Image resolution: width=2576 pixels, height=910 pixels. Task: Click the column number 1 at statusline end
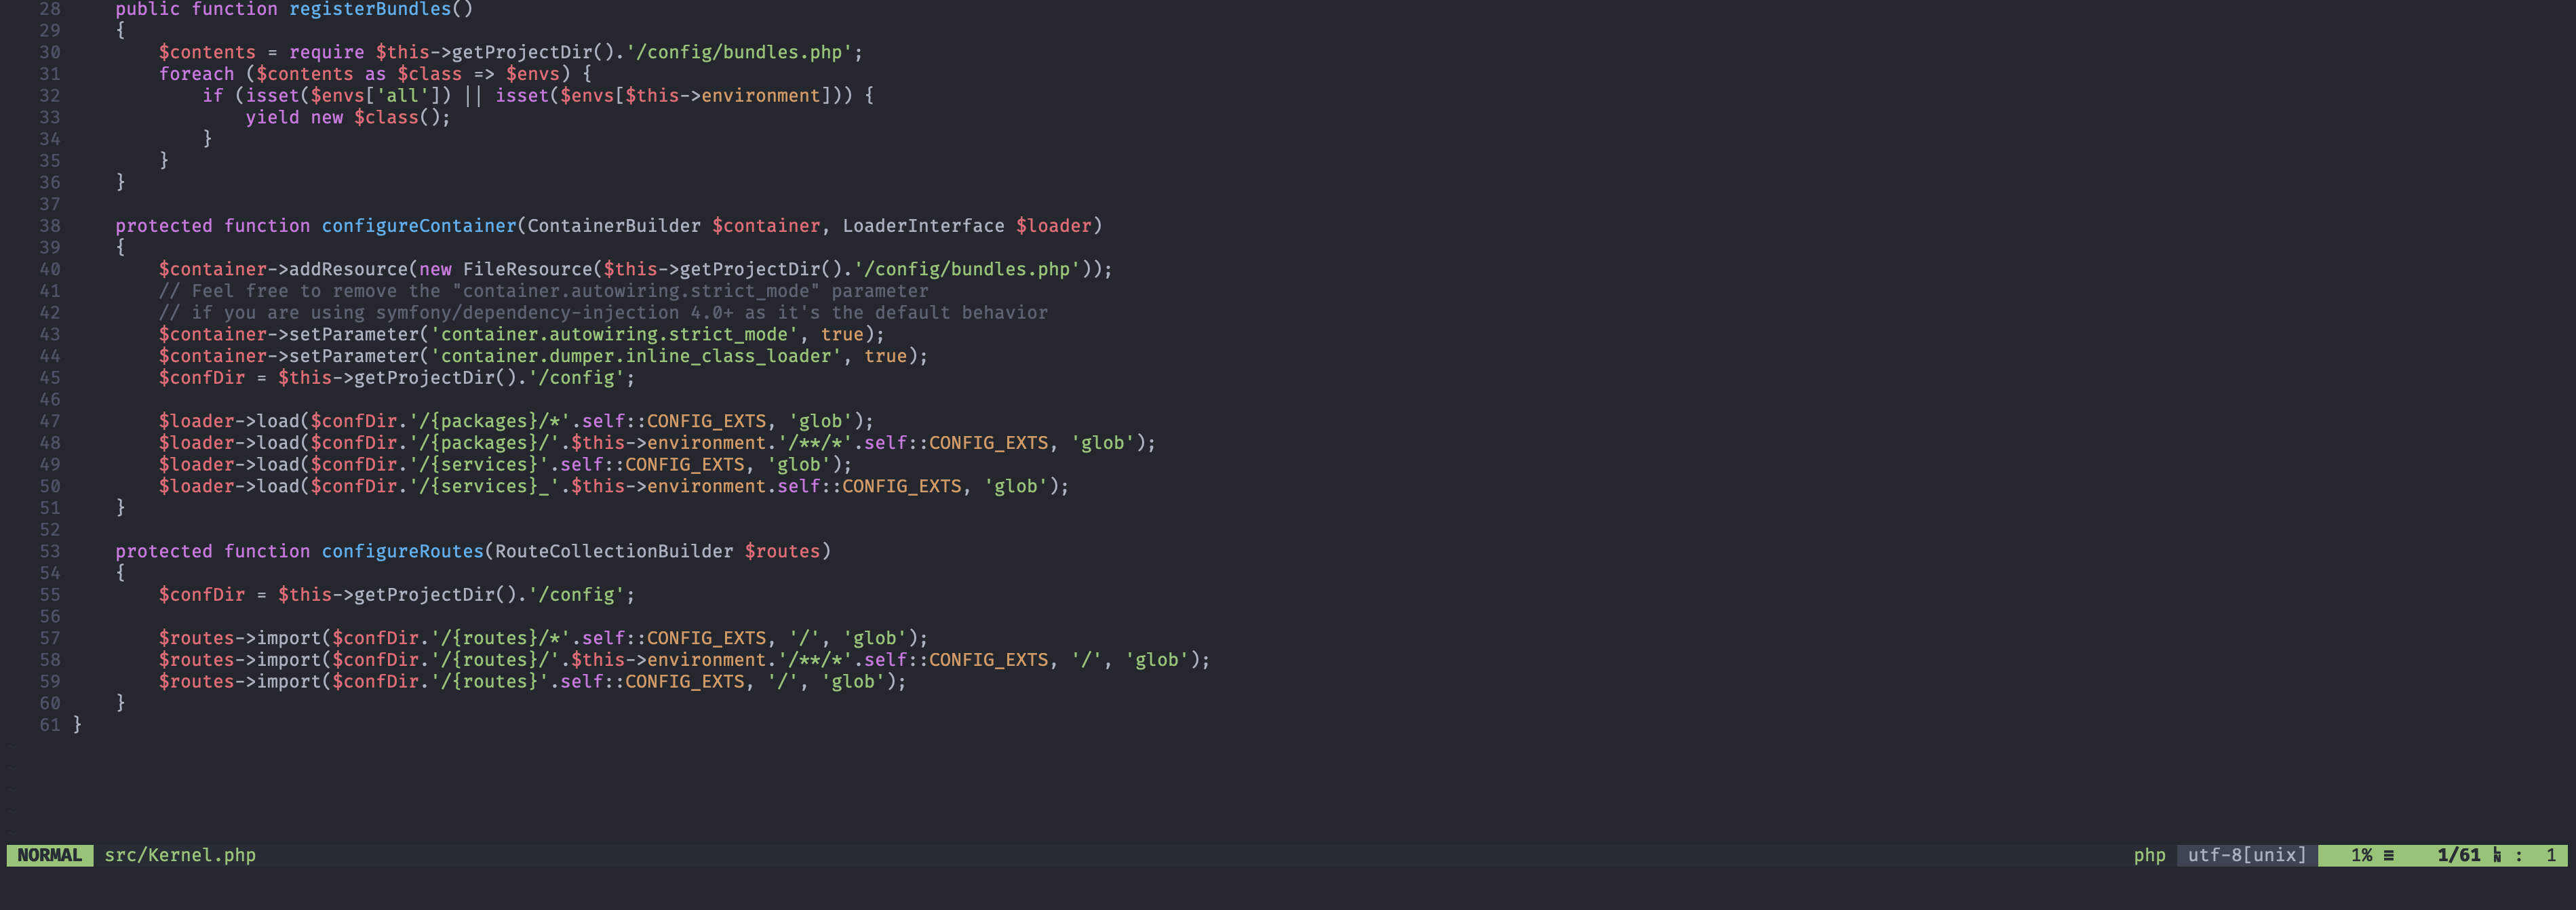click(2552, 855)
